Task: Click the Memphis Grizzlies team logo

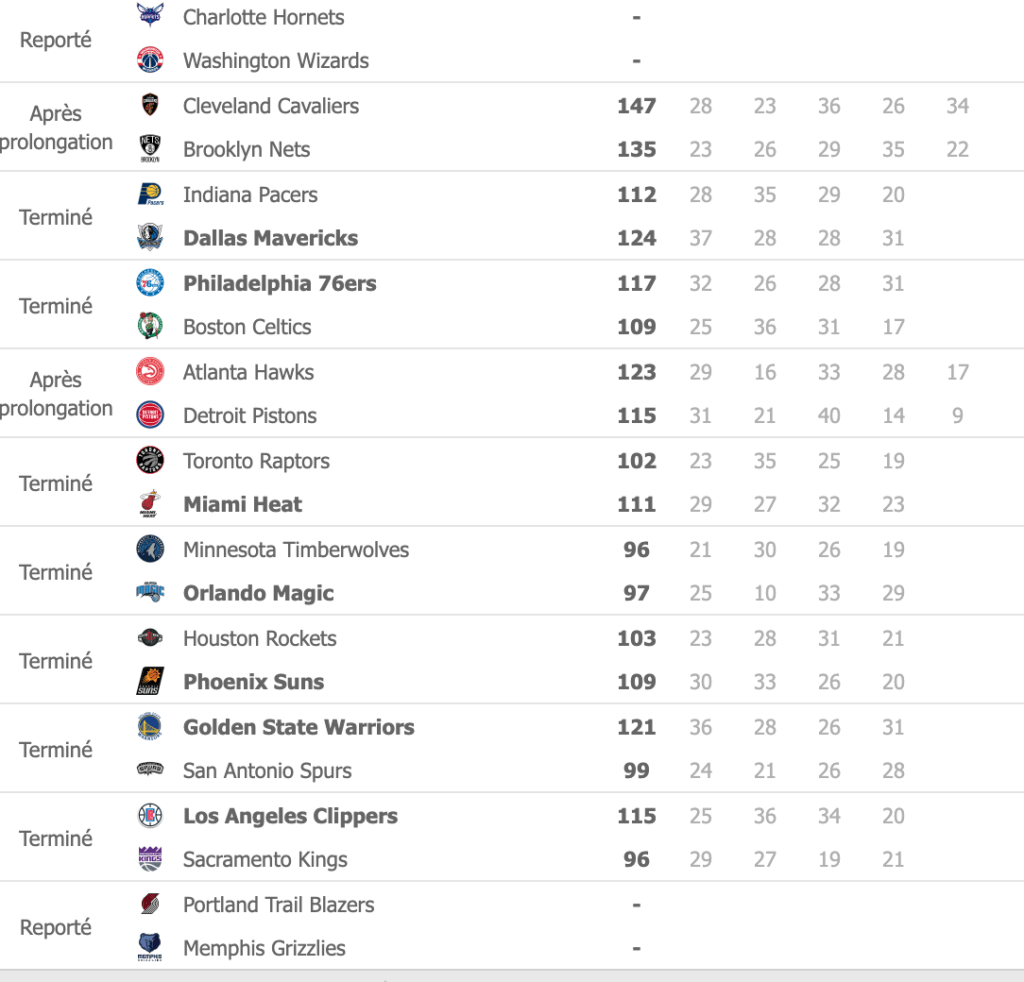Action: pos(149,948)
